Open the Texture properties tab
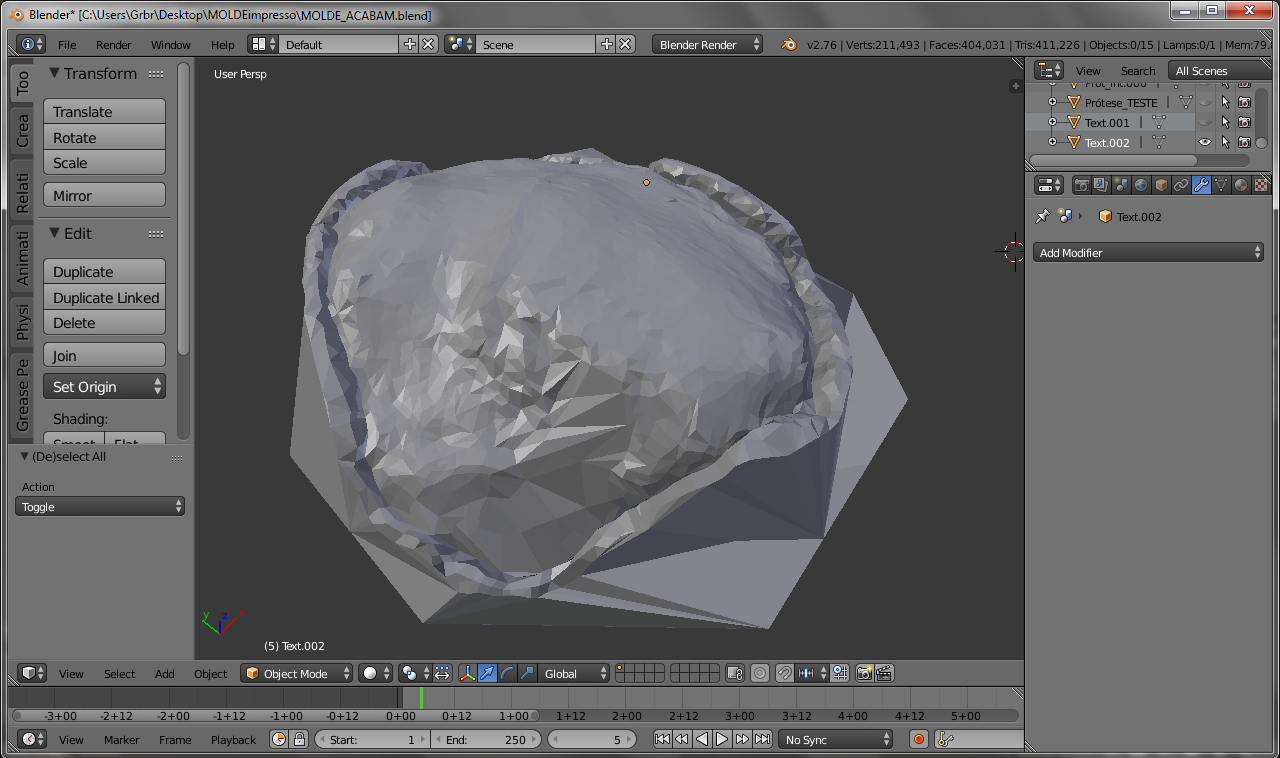 (1261, 185)
